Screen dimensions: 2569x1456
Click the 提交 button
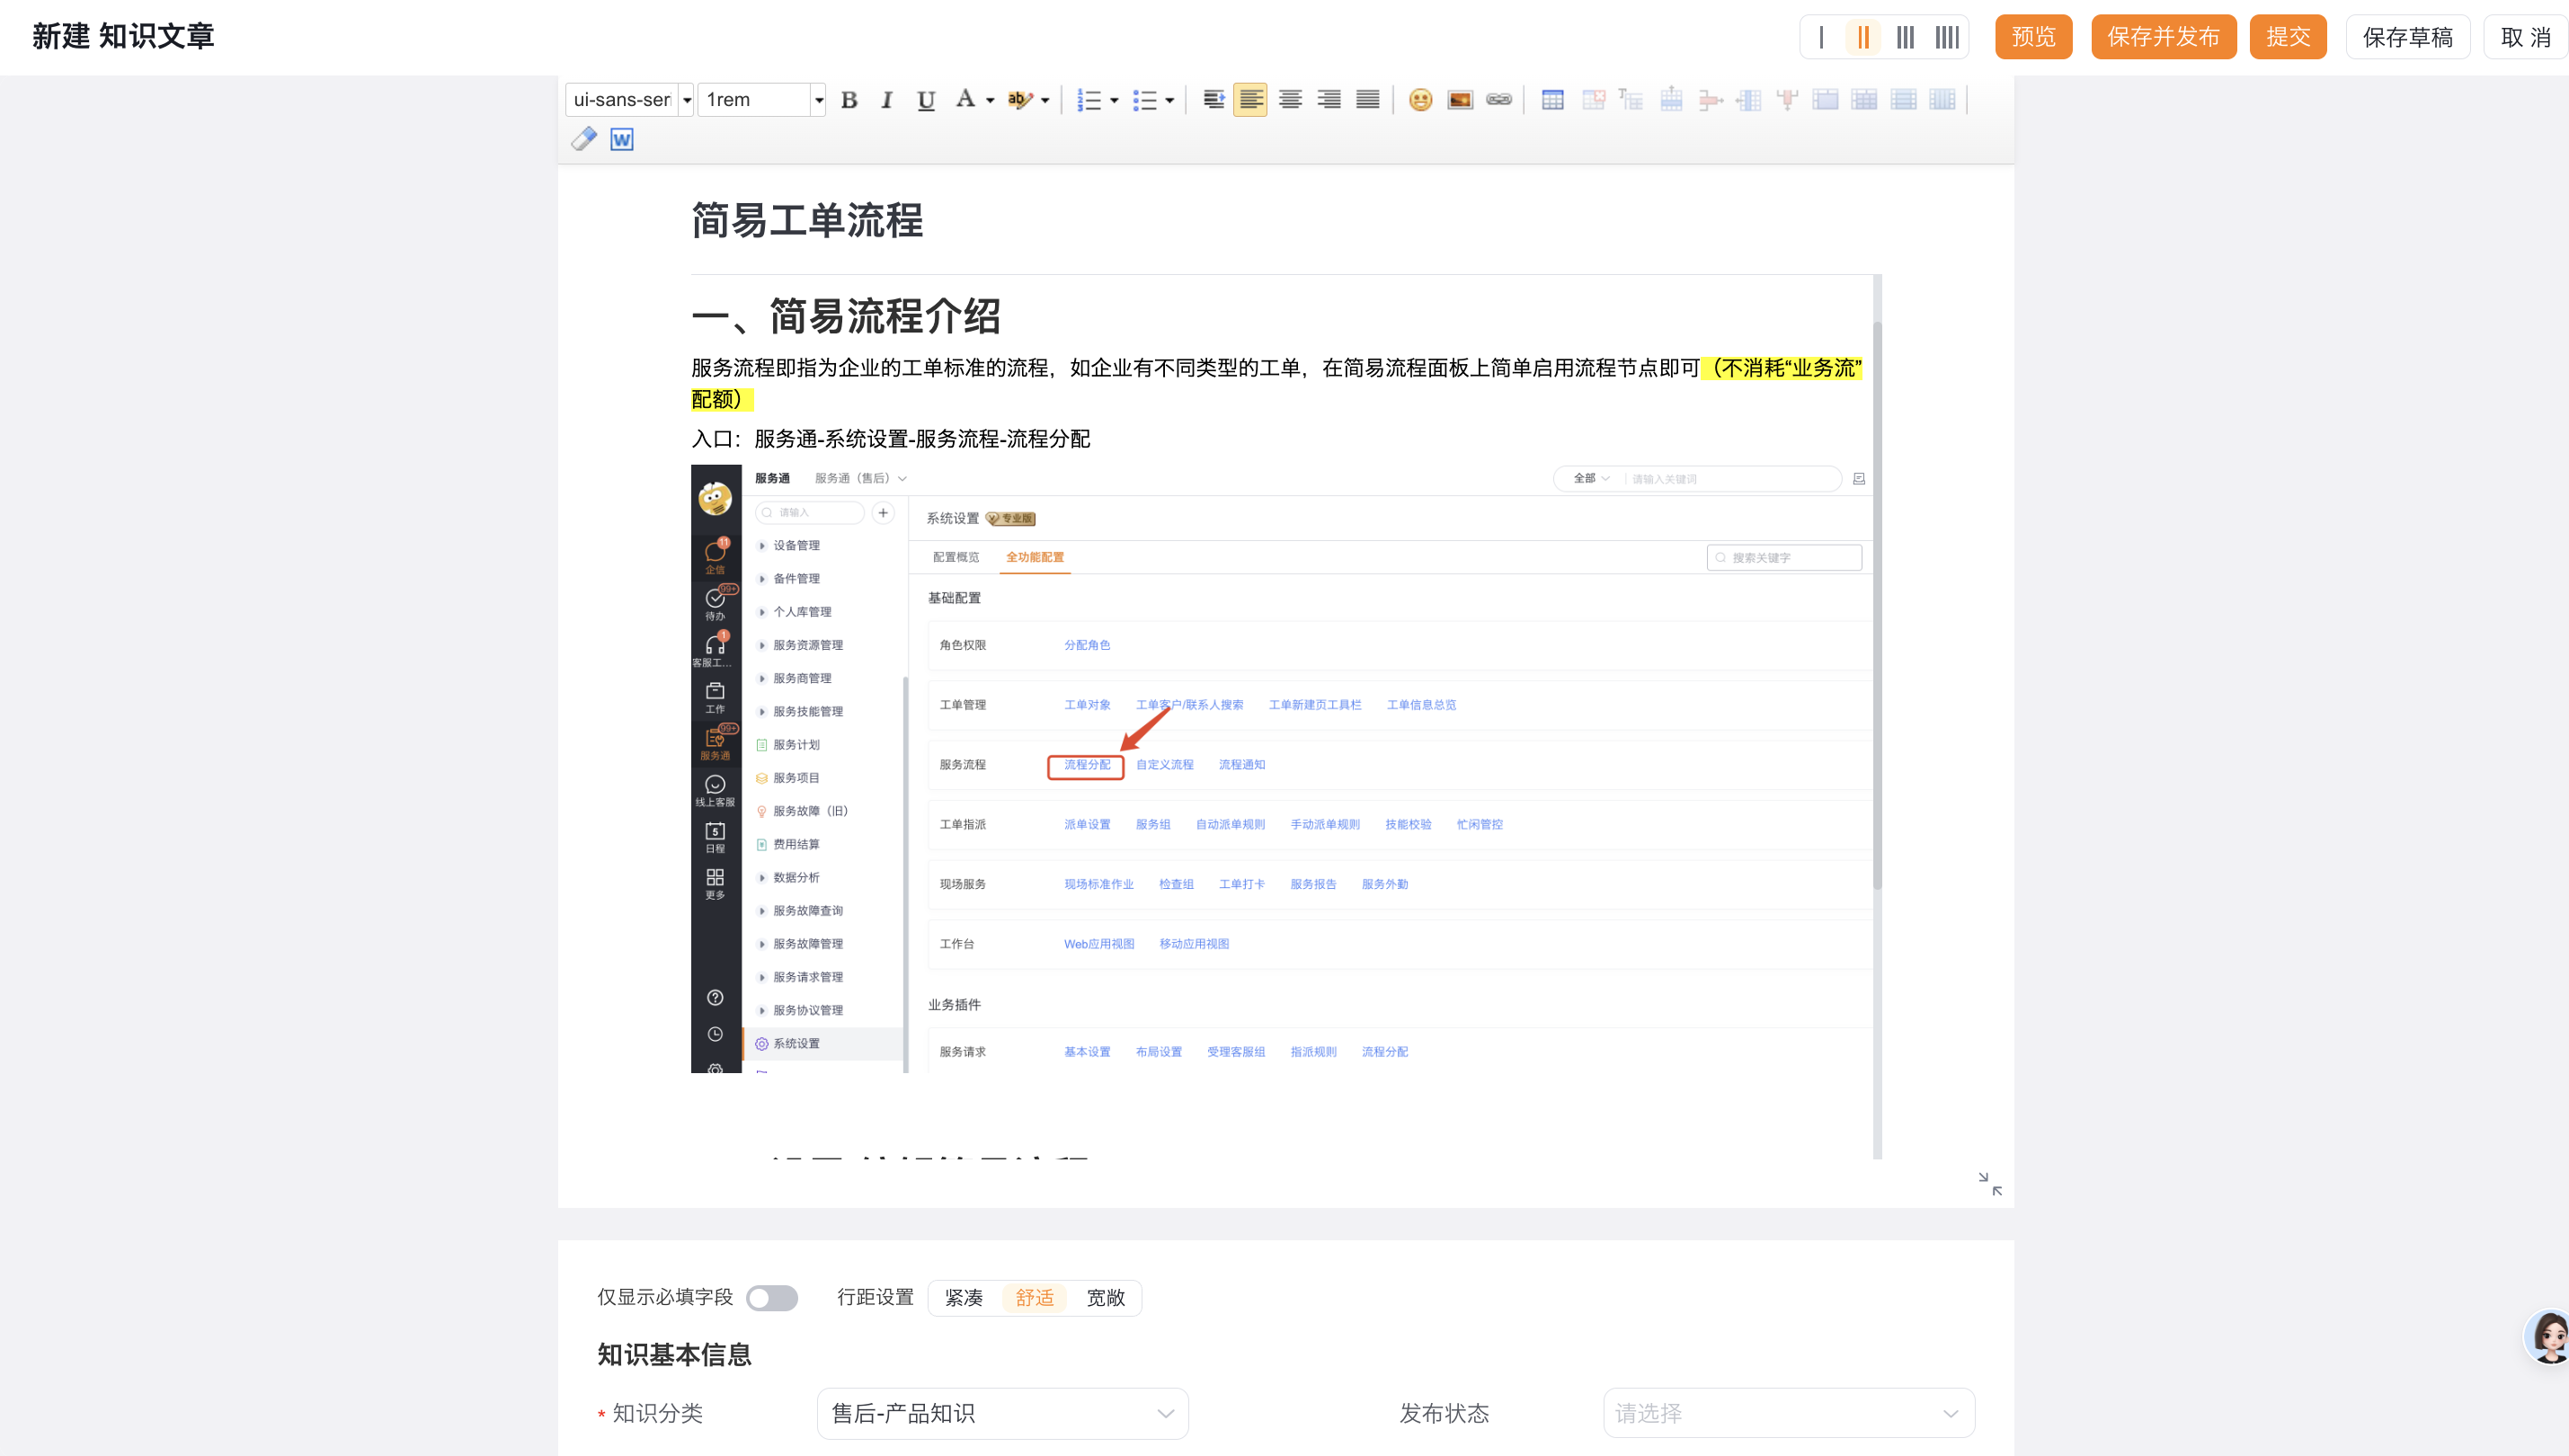pyautogui.click(x=2287, y=37)
